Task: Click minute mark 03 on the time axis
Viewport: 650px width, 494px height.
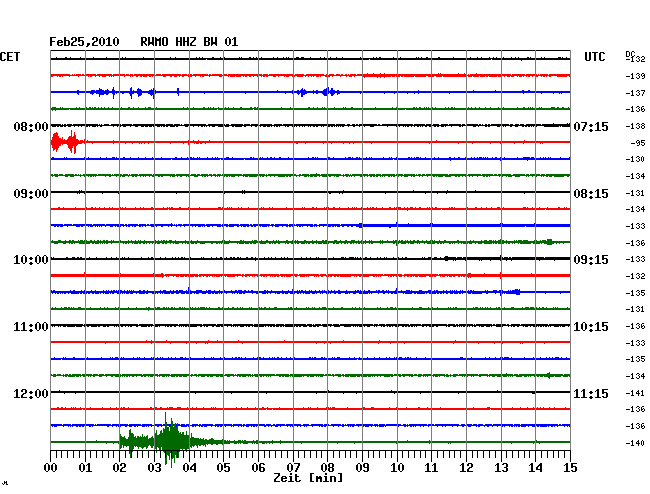Action: [x=154, y=468]
